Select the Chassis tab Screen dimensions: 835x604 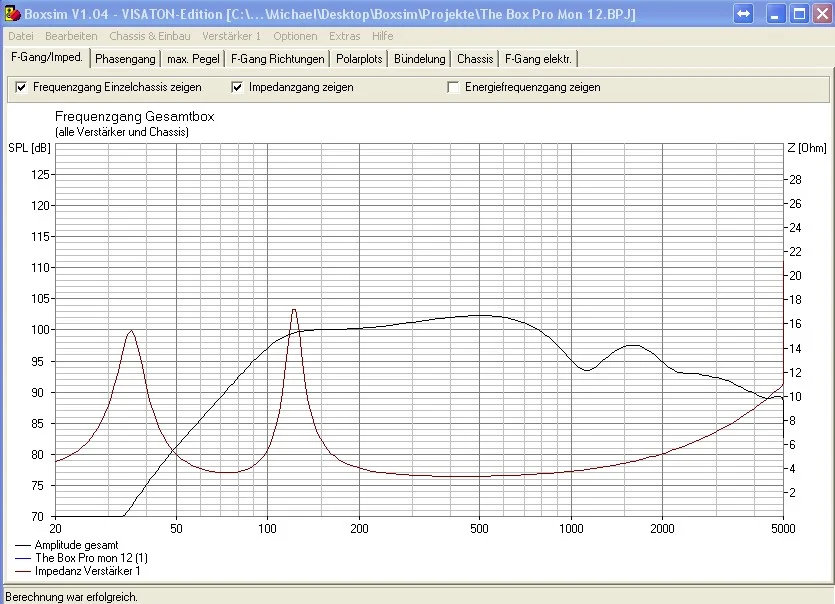point(474,58)
